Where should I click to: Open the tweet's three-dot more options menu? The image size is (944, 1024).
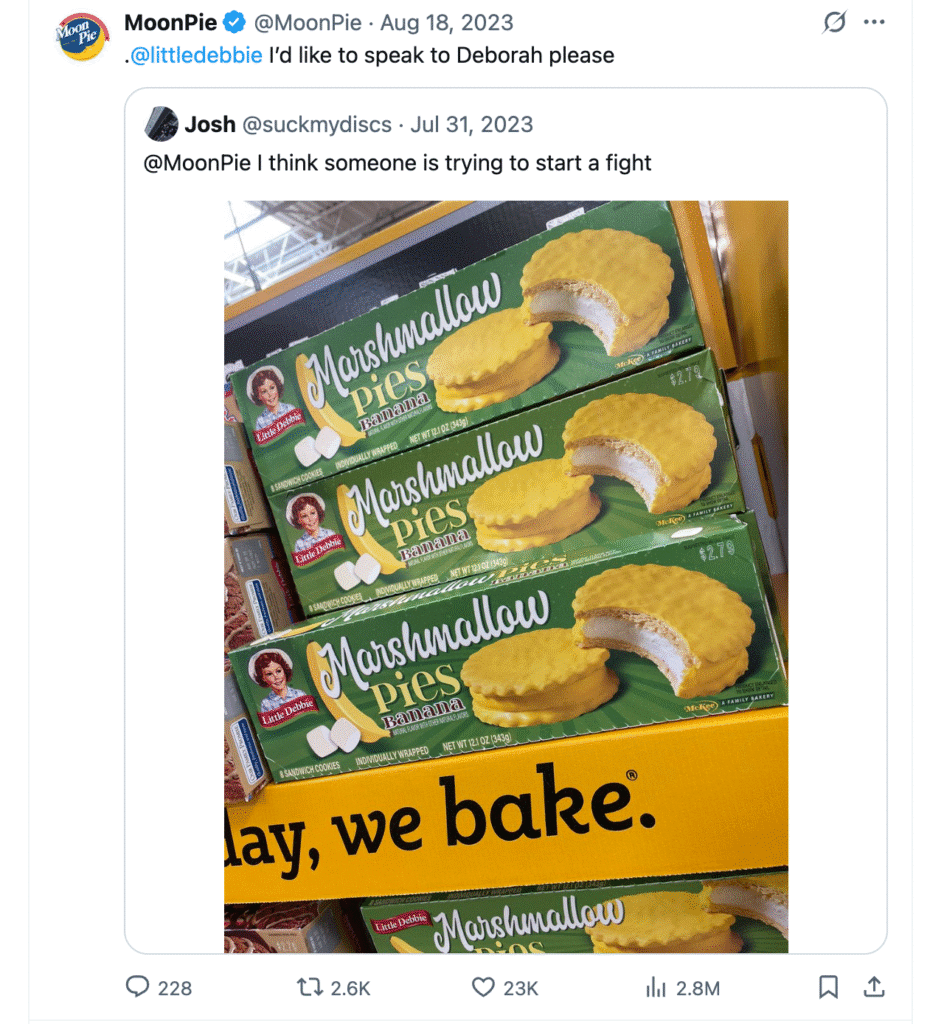(x=875, y=22)
